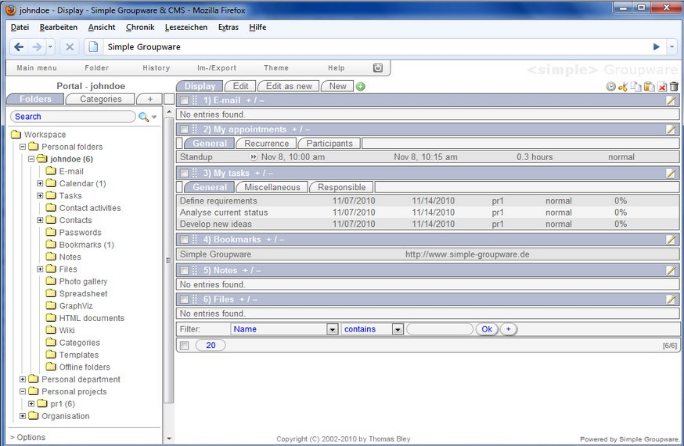
Task: Click edit pencil icon in Bookmarks header
Action: click(672, 240)
